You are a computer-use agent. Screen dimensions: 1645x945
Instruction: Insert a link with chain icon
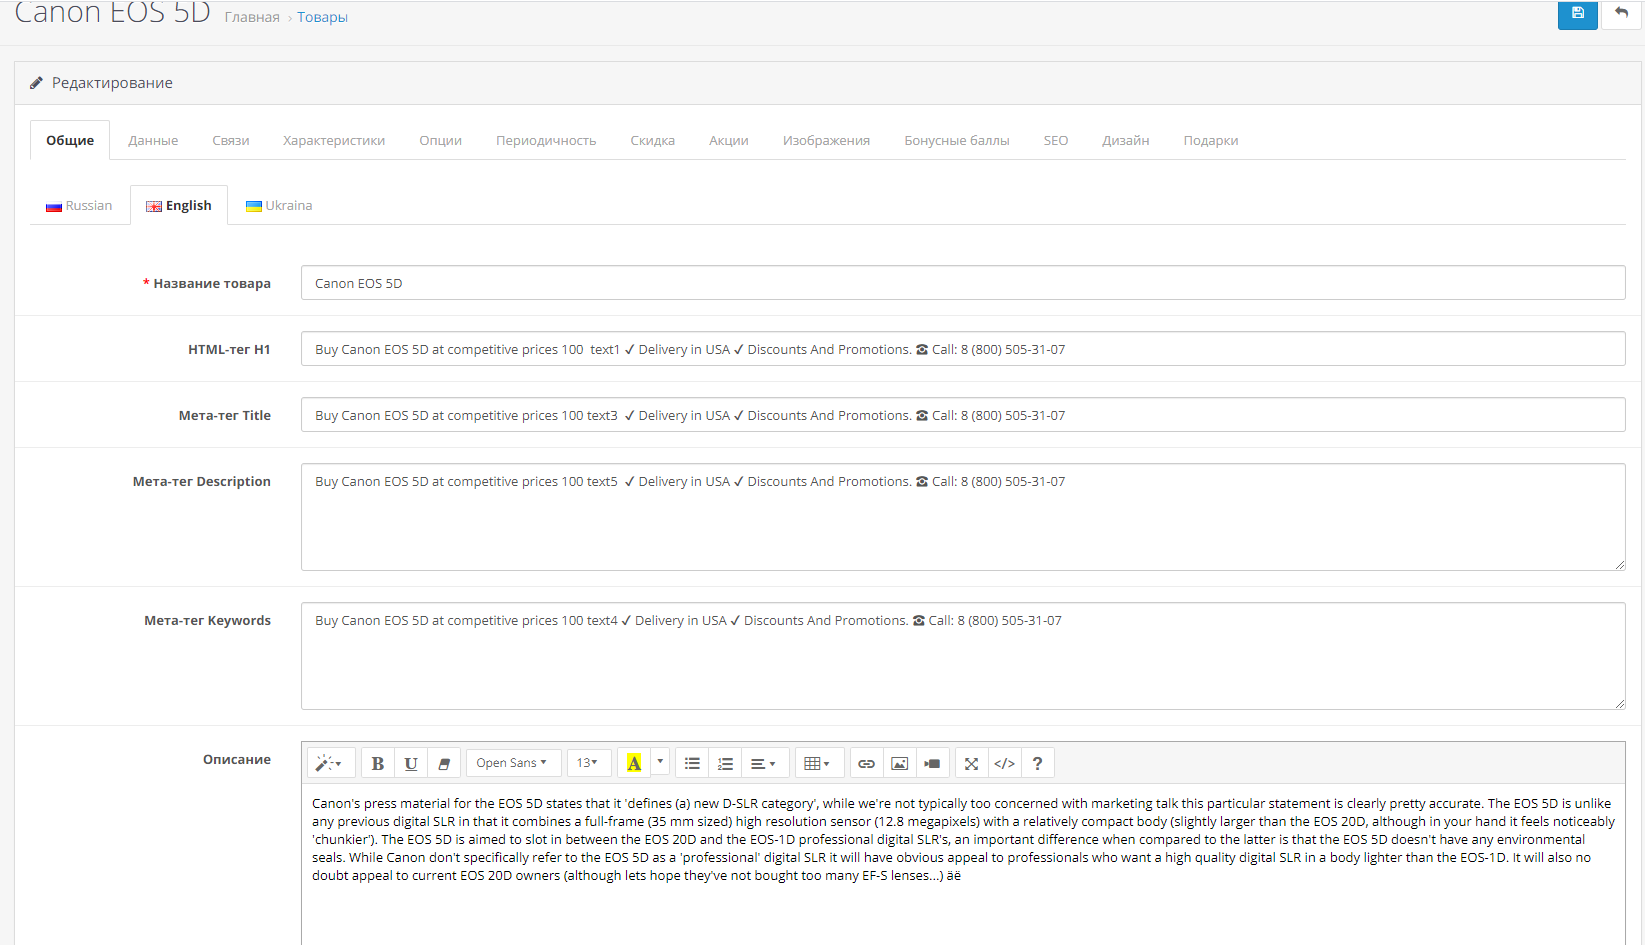tap(867, 763)
